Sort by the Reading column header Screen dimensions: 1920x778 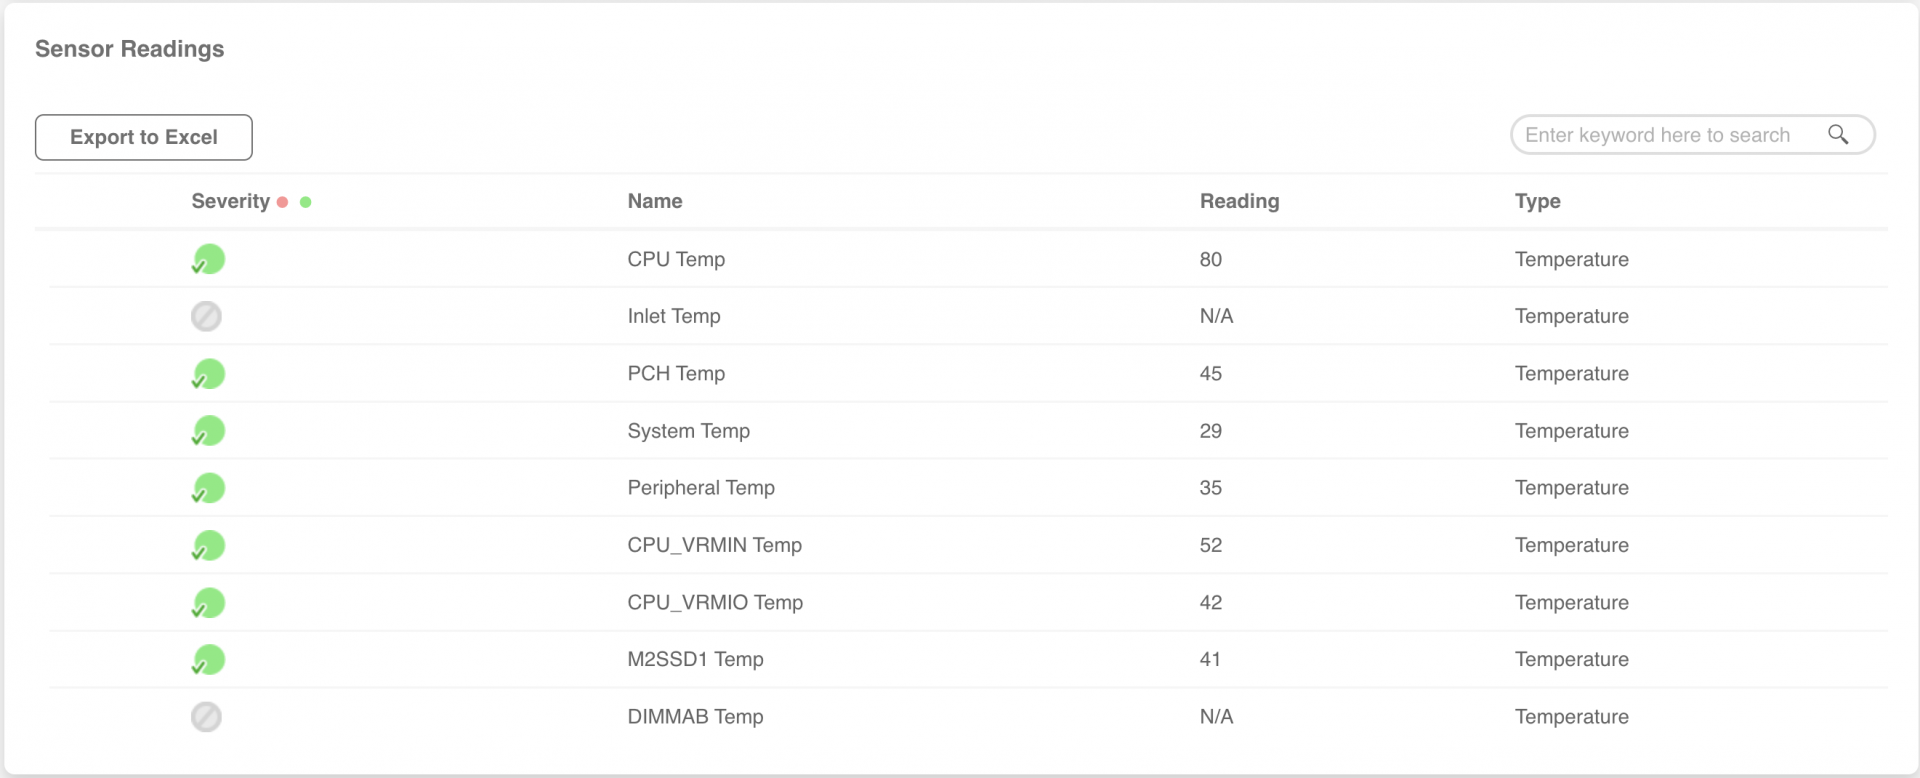tap(1239, 201)
